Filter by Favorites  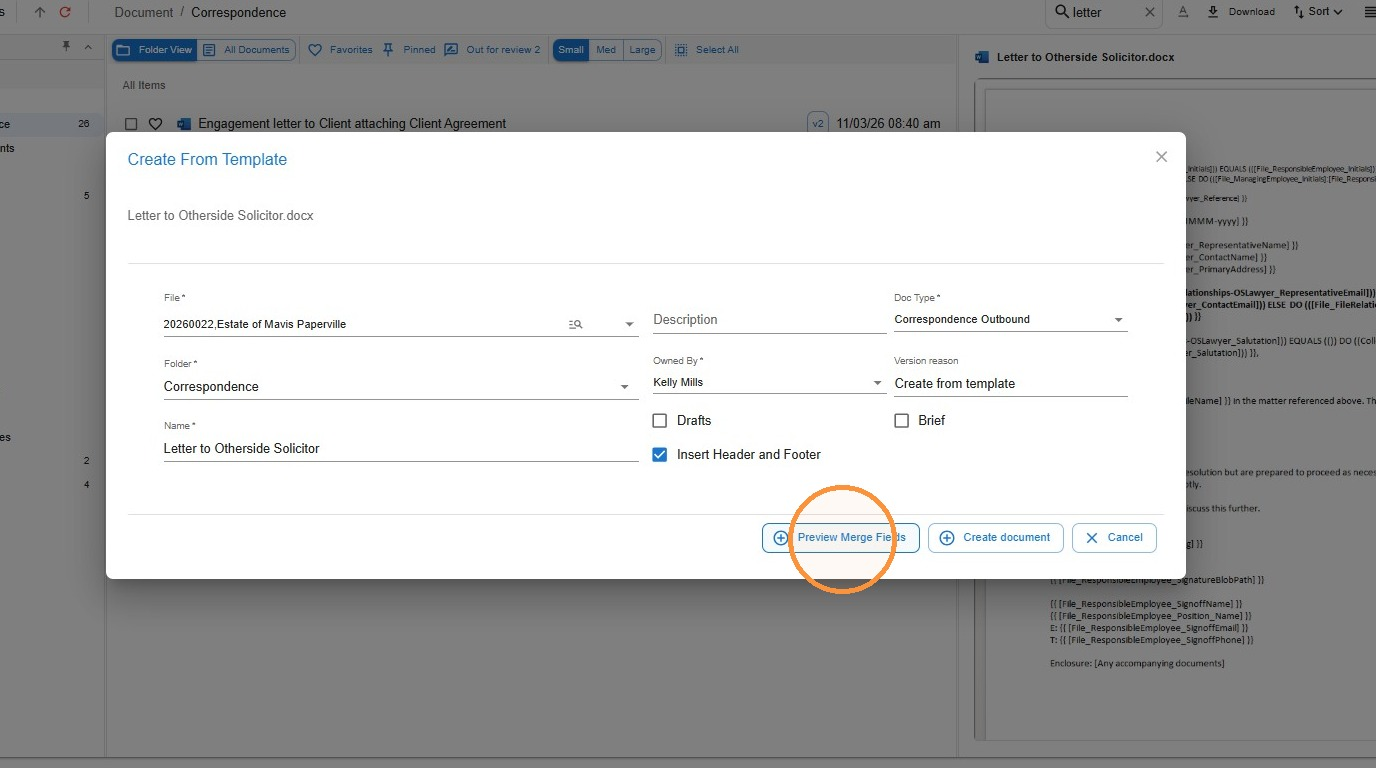340,50
